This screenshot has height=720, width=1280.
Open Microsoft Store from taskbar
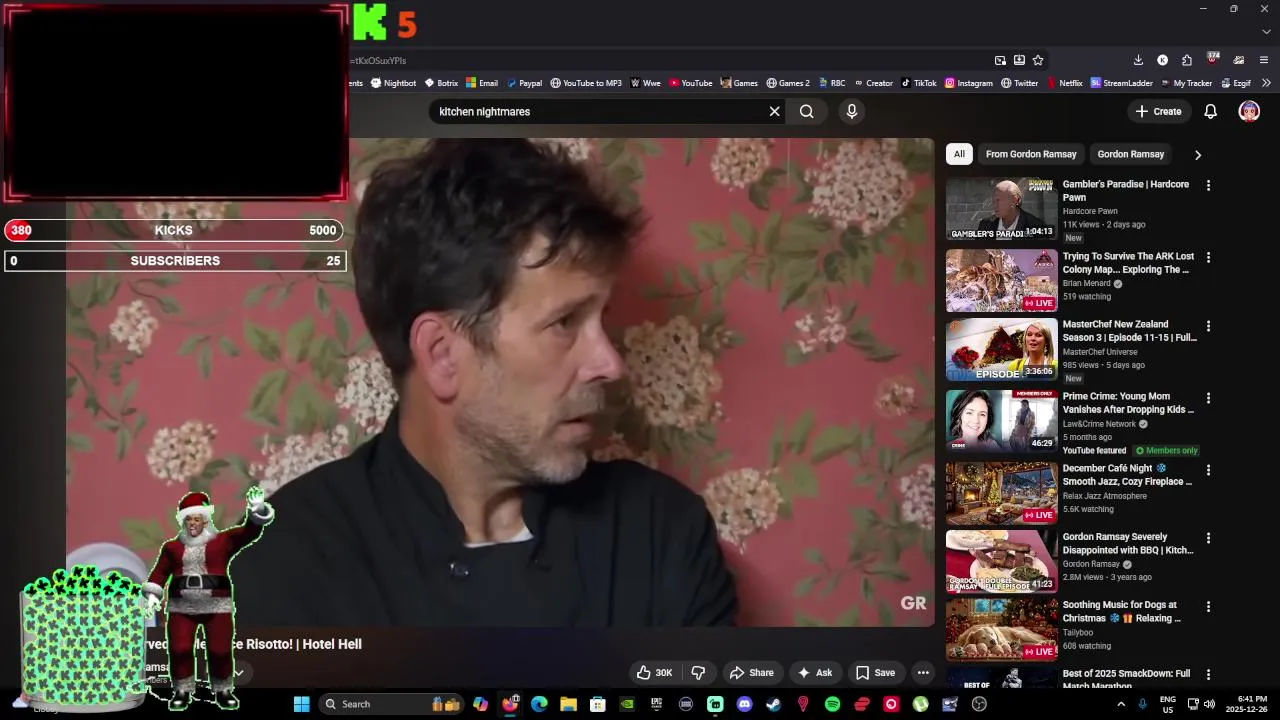pyautogui.click(x=597, y=704)
